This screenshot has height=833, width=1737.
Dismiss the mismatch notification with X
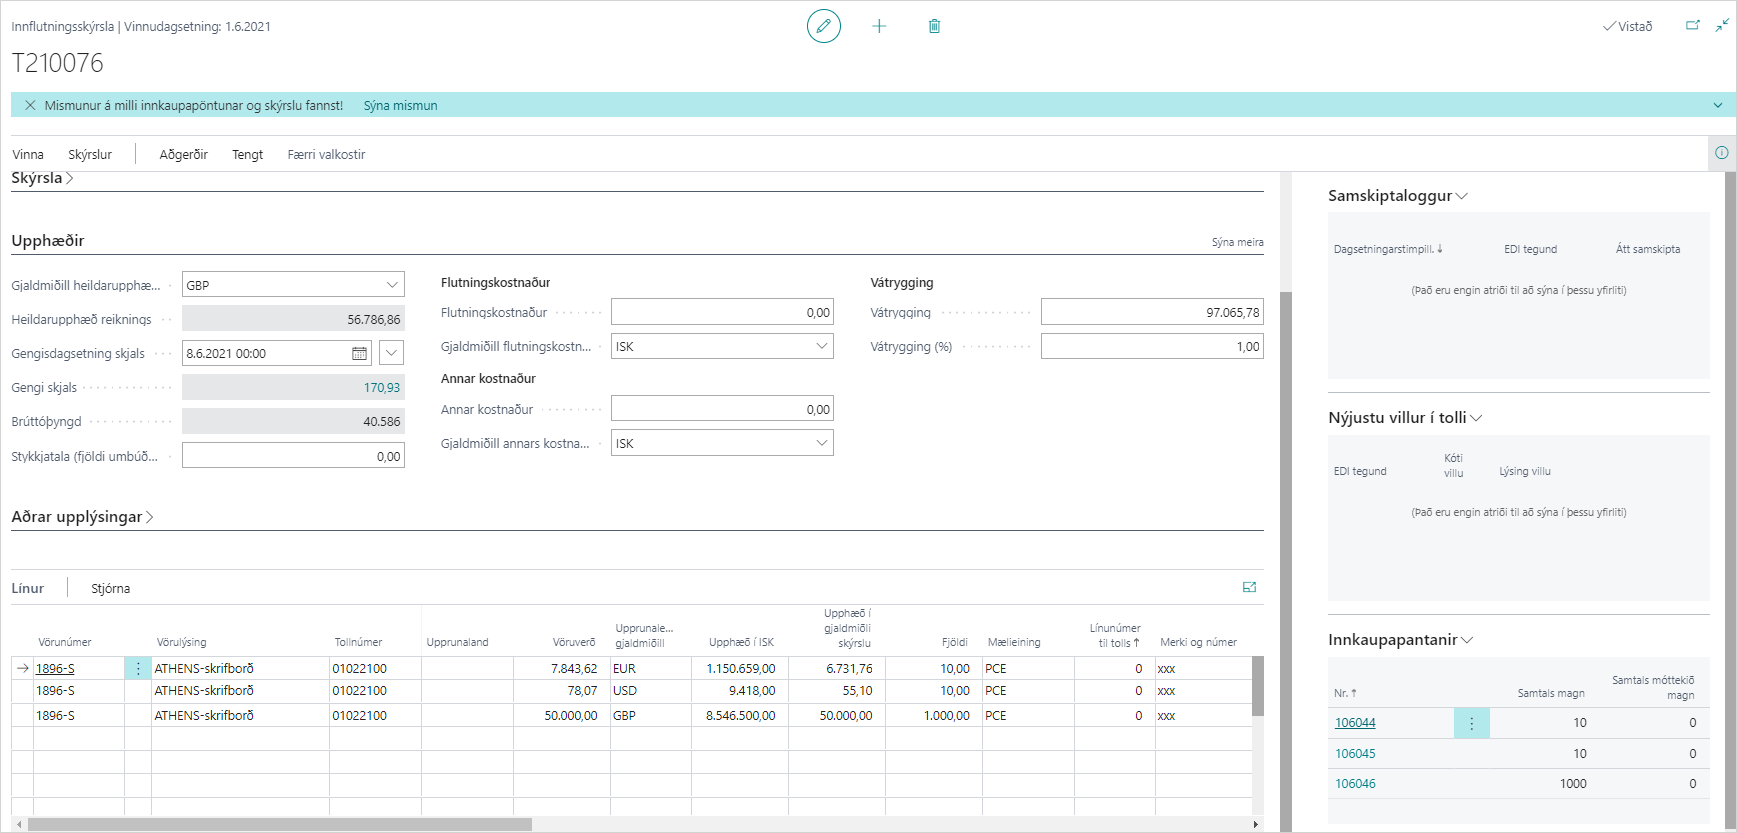click(30, 105)
